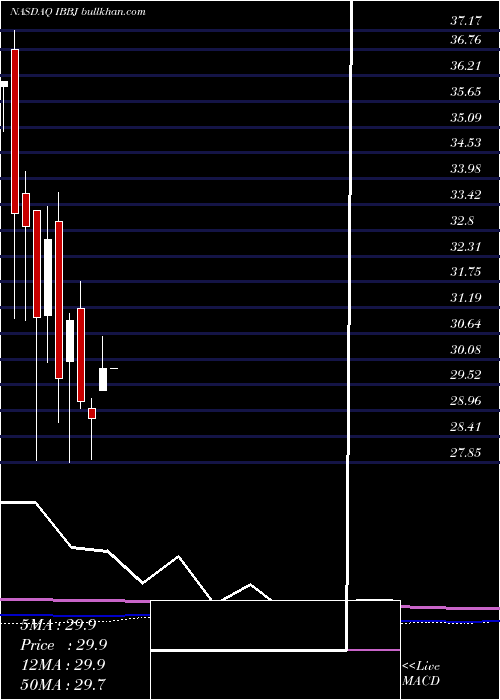
Task: Click the 33.42 price axis label
Action: [466, 195]
